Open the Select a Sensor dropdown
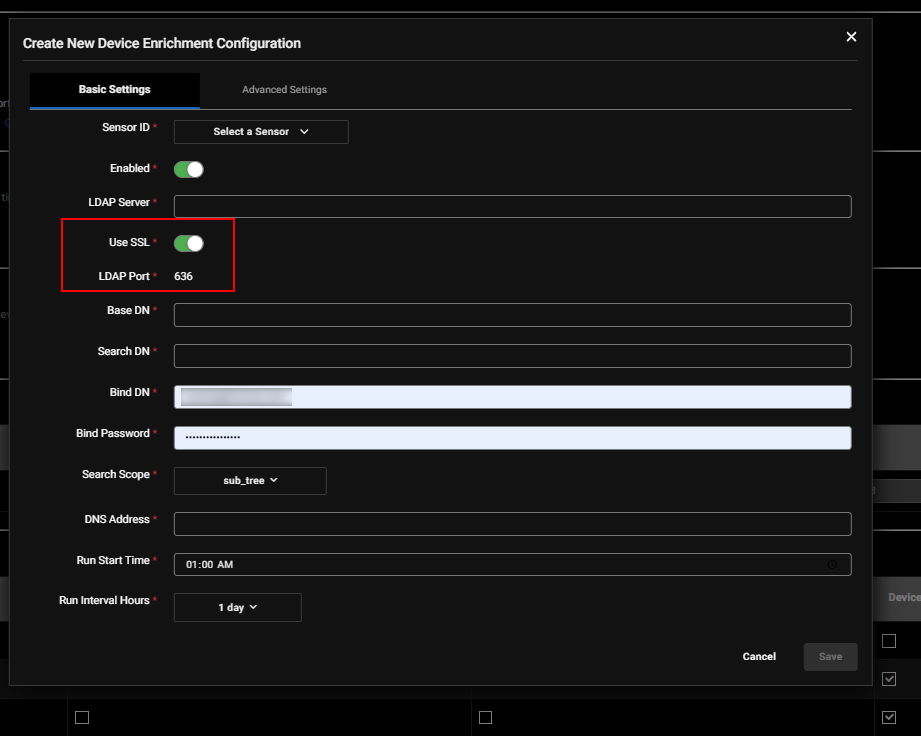The height and width of the screenshot is (736, 921). click(x=261, y=132)
